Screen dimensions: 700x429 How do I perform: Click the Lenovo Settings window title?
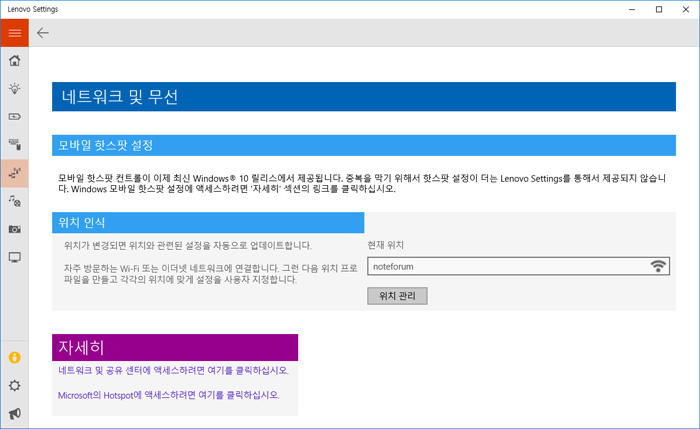(33, 9)
